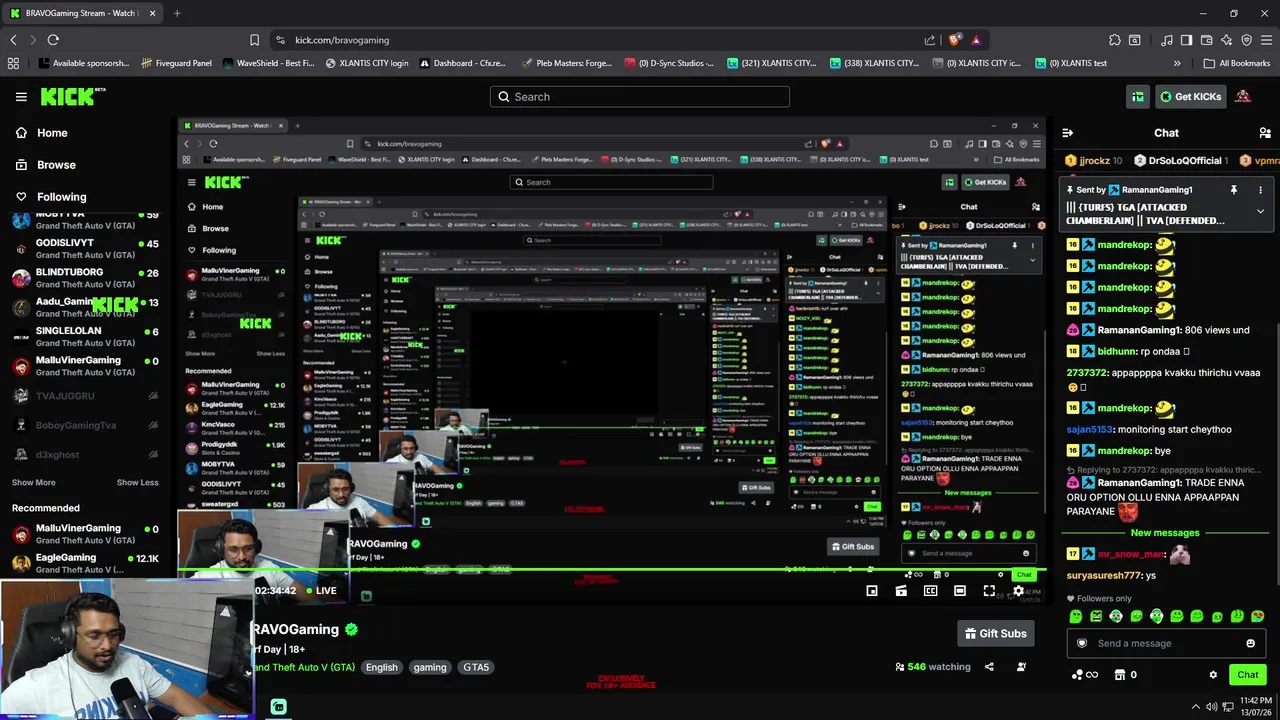
Task: Open the Brave Shields lion icon
Action: pyautogui.click(x=955, y=40)
